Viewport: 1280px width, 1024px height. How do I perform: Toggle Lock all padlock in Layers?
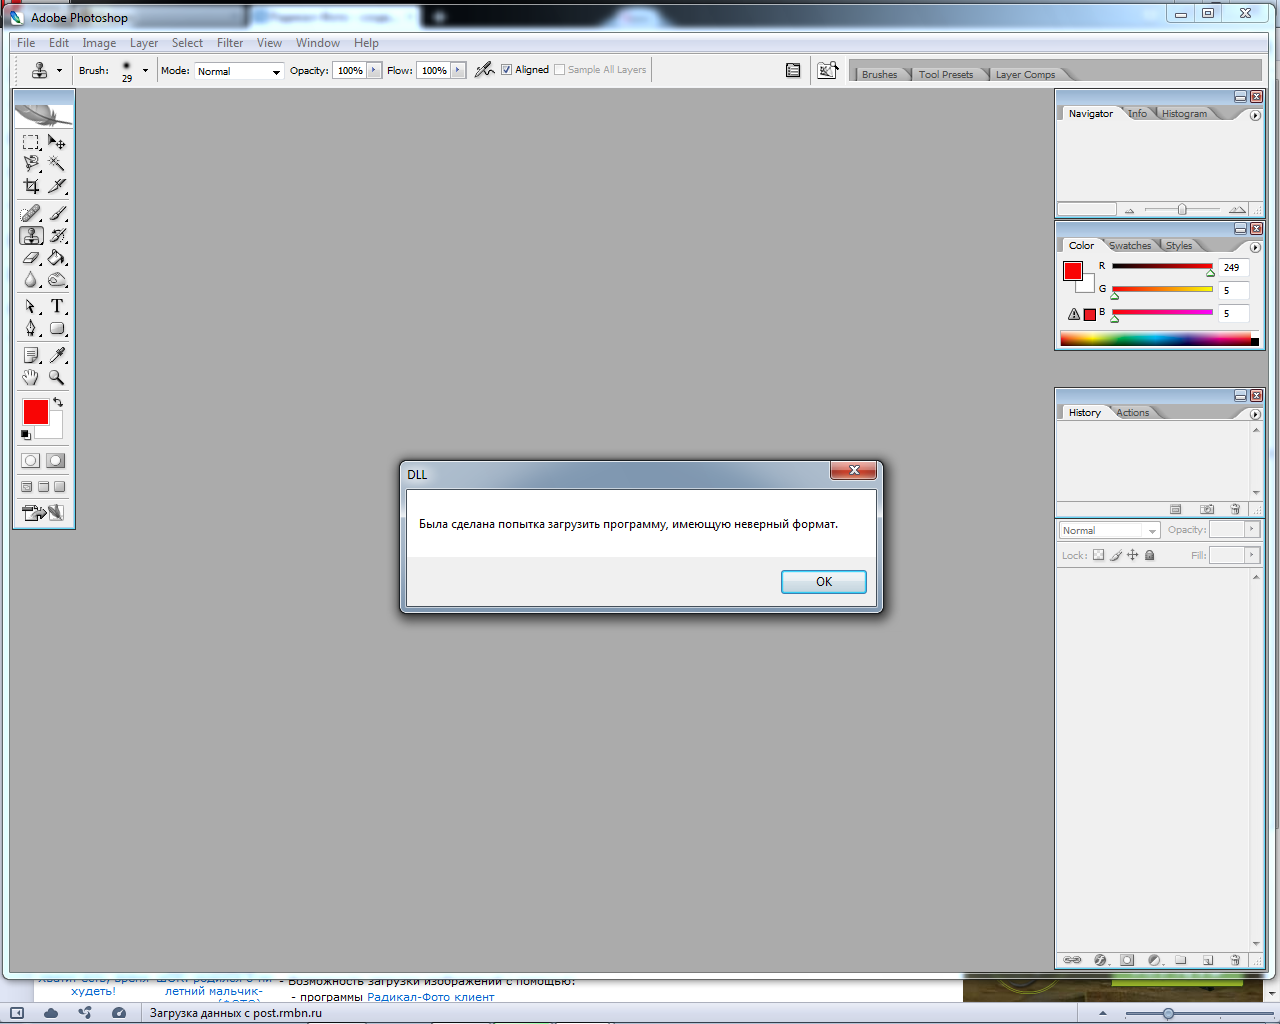click(x=1150, y=555)
